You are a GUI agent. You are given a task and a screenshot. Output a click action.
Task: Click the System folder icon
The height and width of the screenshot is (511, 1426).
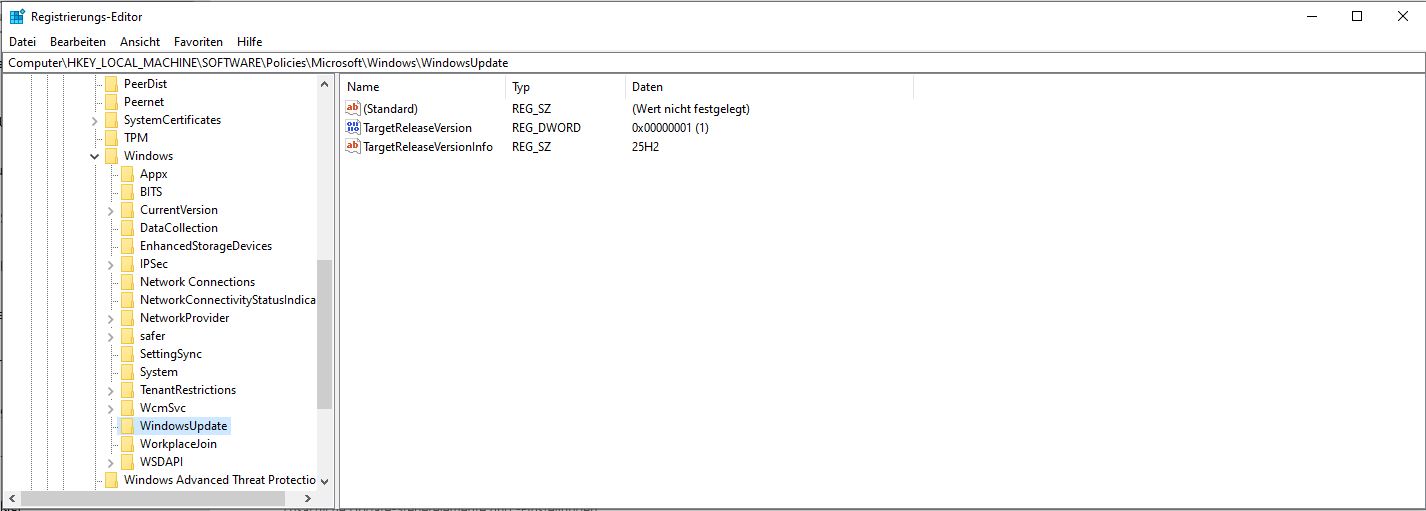click(127, 372)
